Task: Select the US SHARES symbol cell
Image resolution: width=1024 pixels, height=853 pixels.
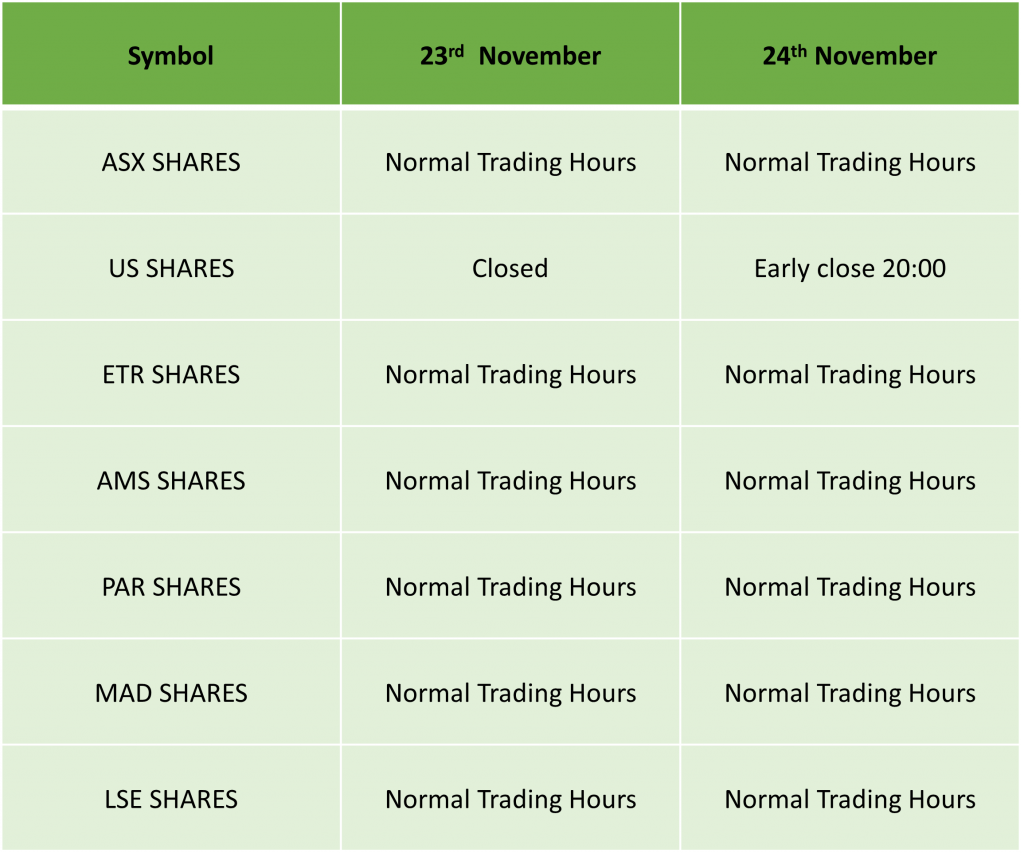Action: pyautogui.click(x=170, y=268)
